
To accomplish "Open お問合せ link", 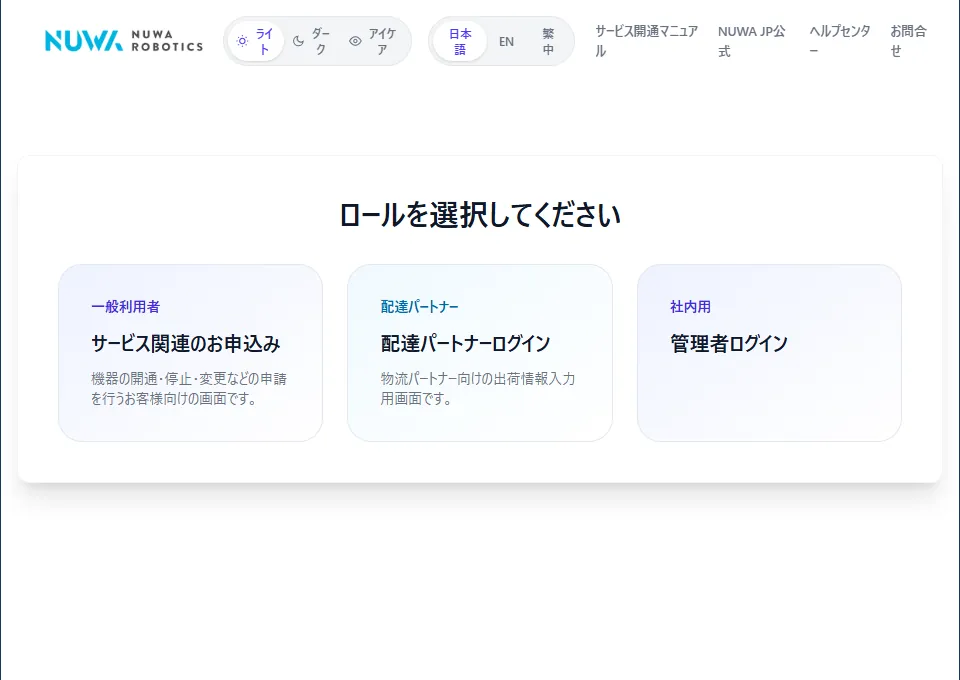I will pos(909,41).
